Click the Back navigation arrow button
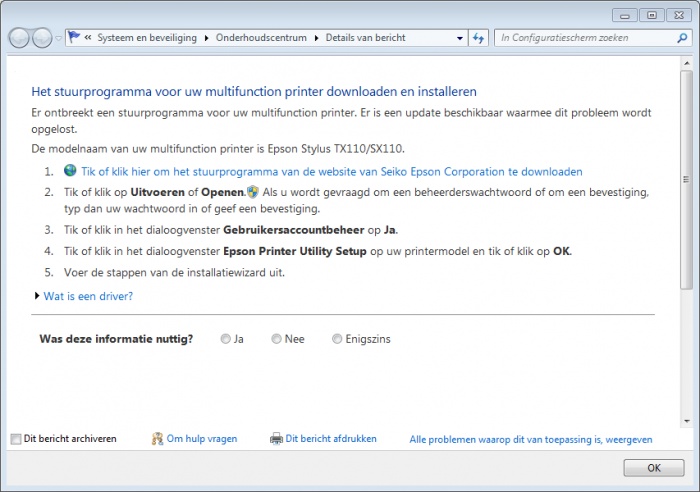Viewport: 700px width, 492px height. tap(19, 38)
